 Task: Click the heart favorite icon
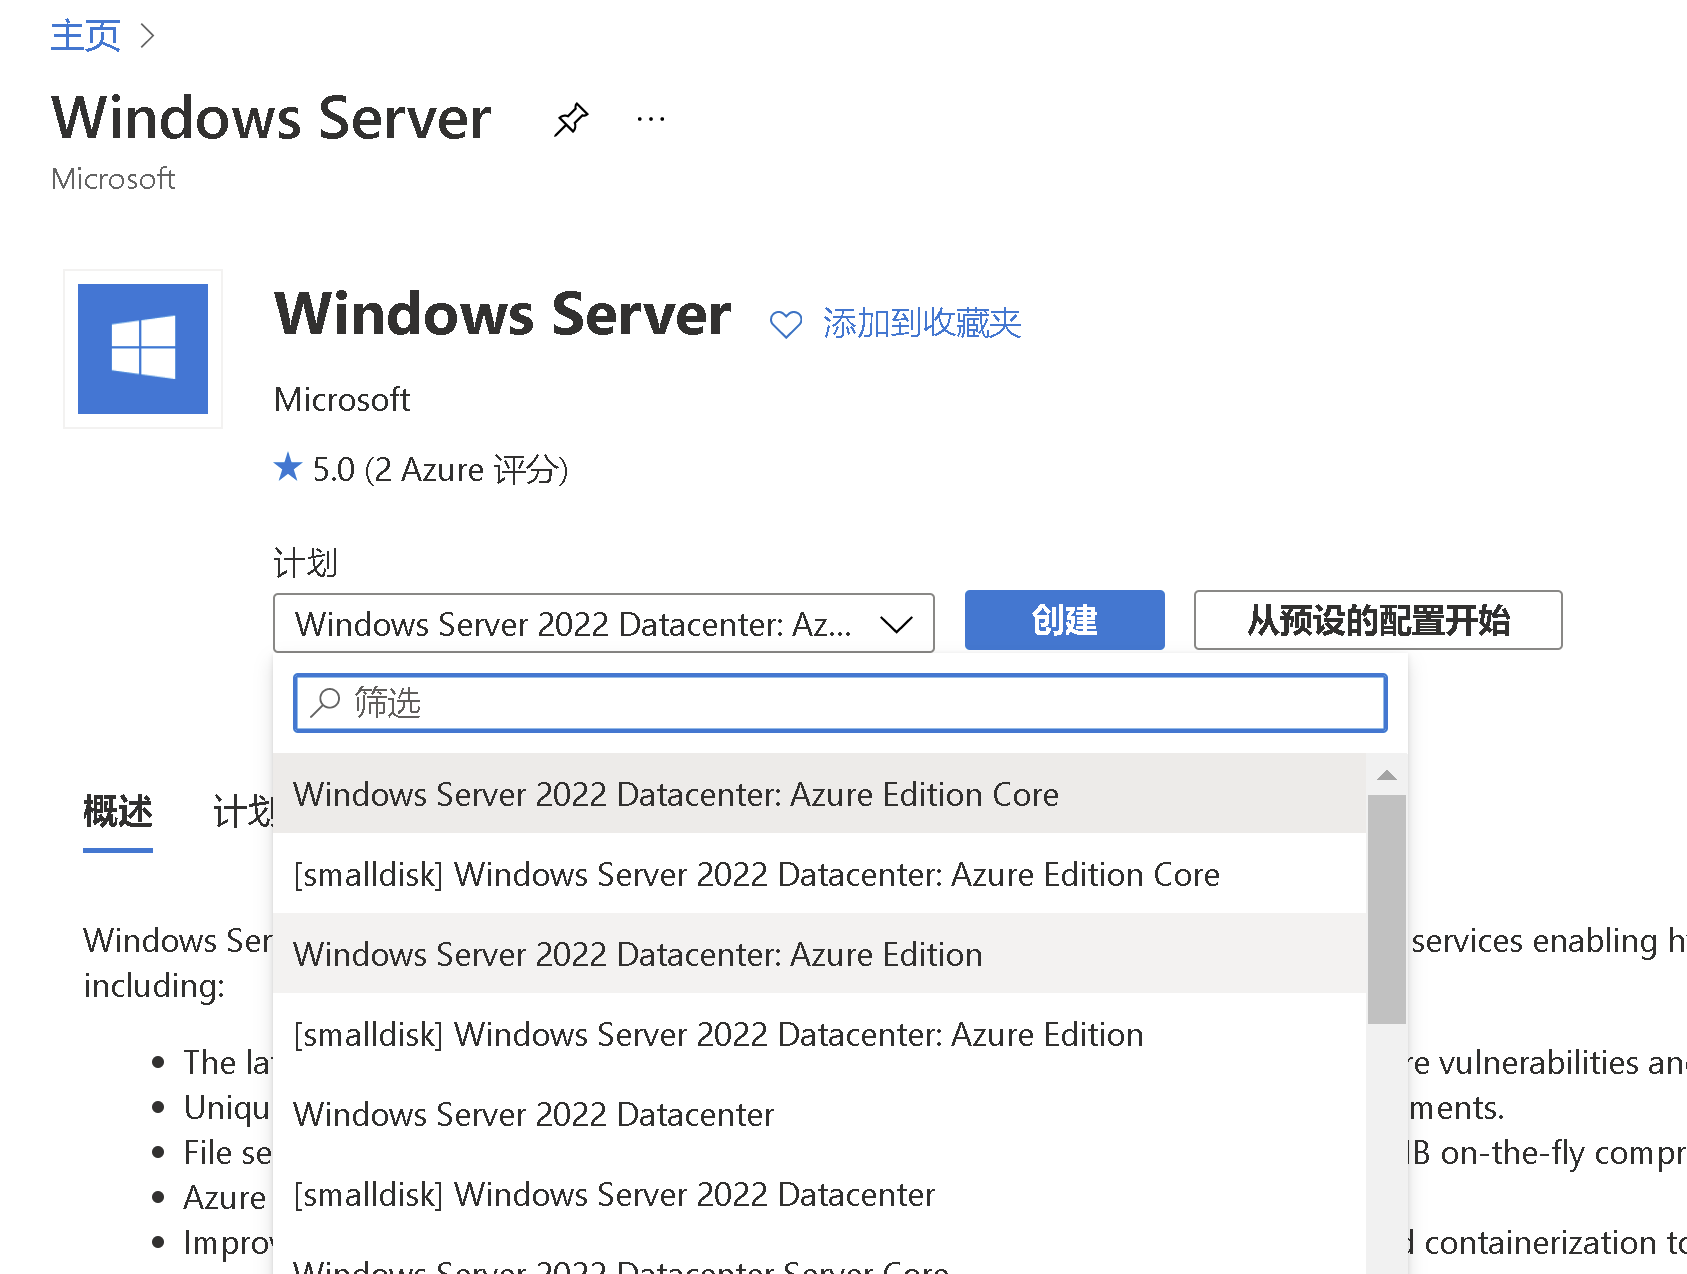point(785,324)
